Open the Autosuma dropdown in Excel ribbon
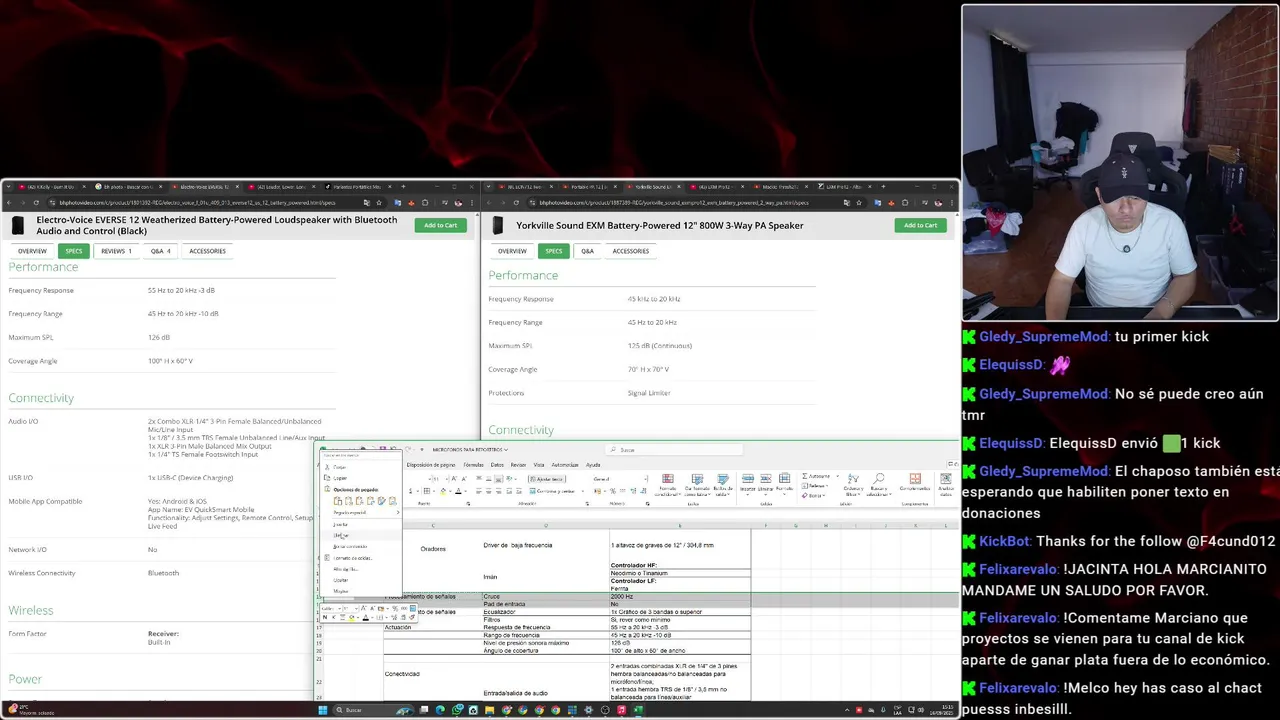The height and width of the screenshot is (720, 1280). point(837,476)
